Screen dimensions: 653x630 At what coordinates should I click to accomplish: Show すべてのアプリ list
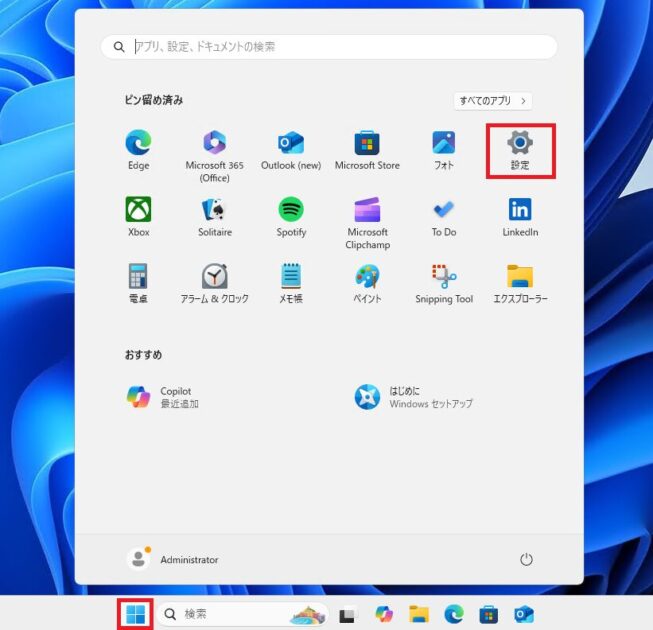(x=493, y=101)
